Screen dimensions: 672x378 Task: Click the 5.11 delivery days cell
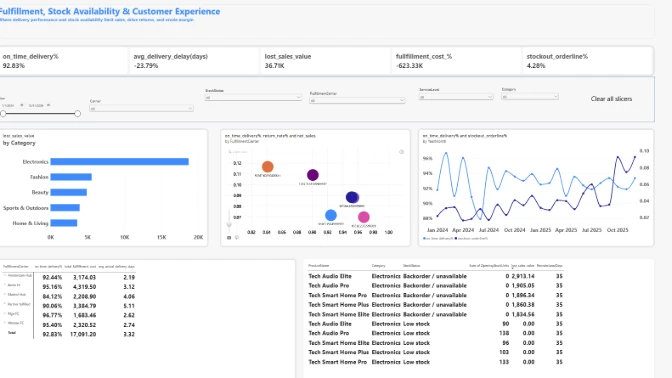(129, 306)
